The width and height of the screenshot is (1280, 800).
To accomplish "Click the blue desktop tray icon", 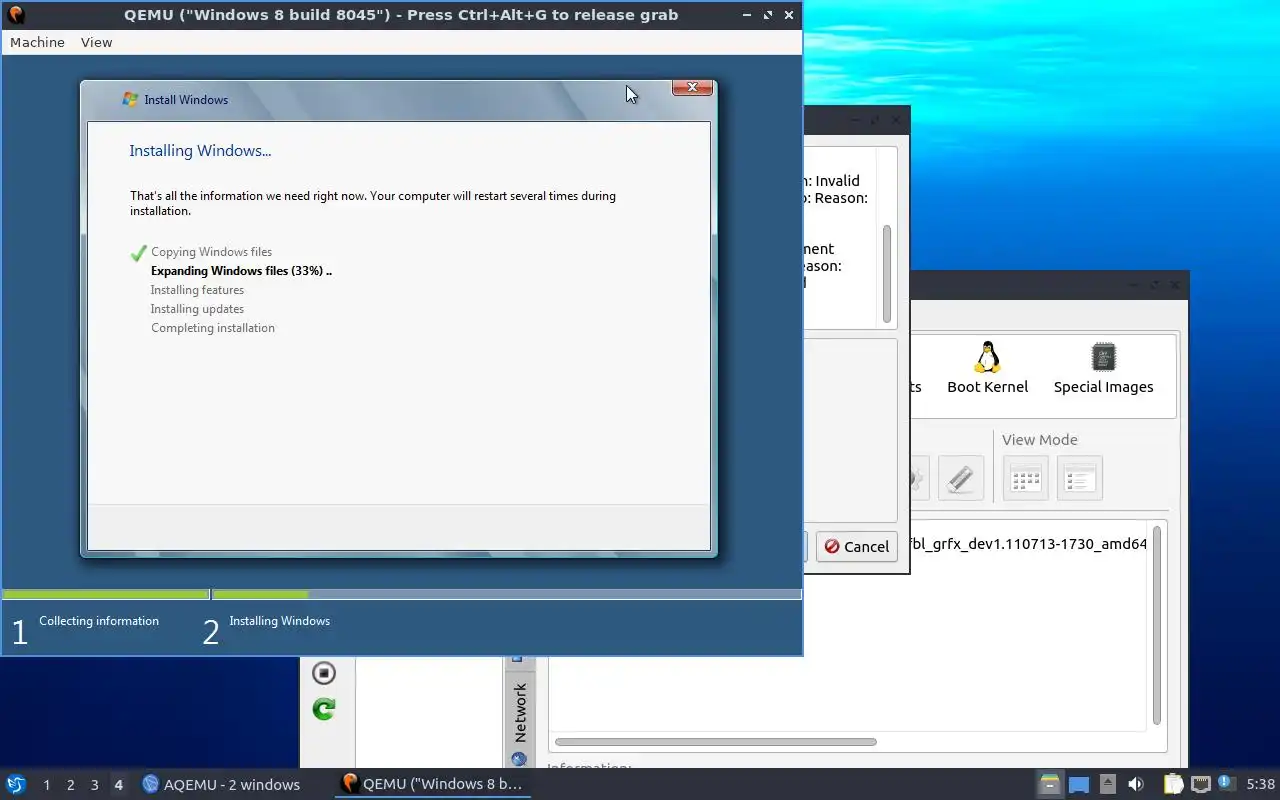I will tap(1078, 785).
